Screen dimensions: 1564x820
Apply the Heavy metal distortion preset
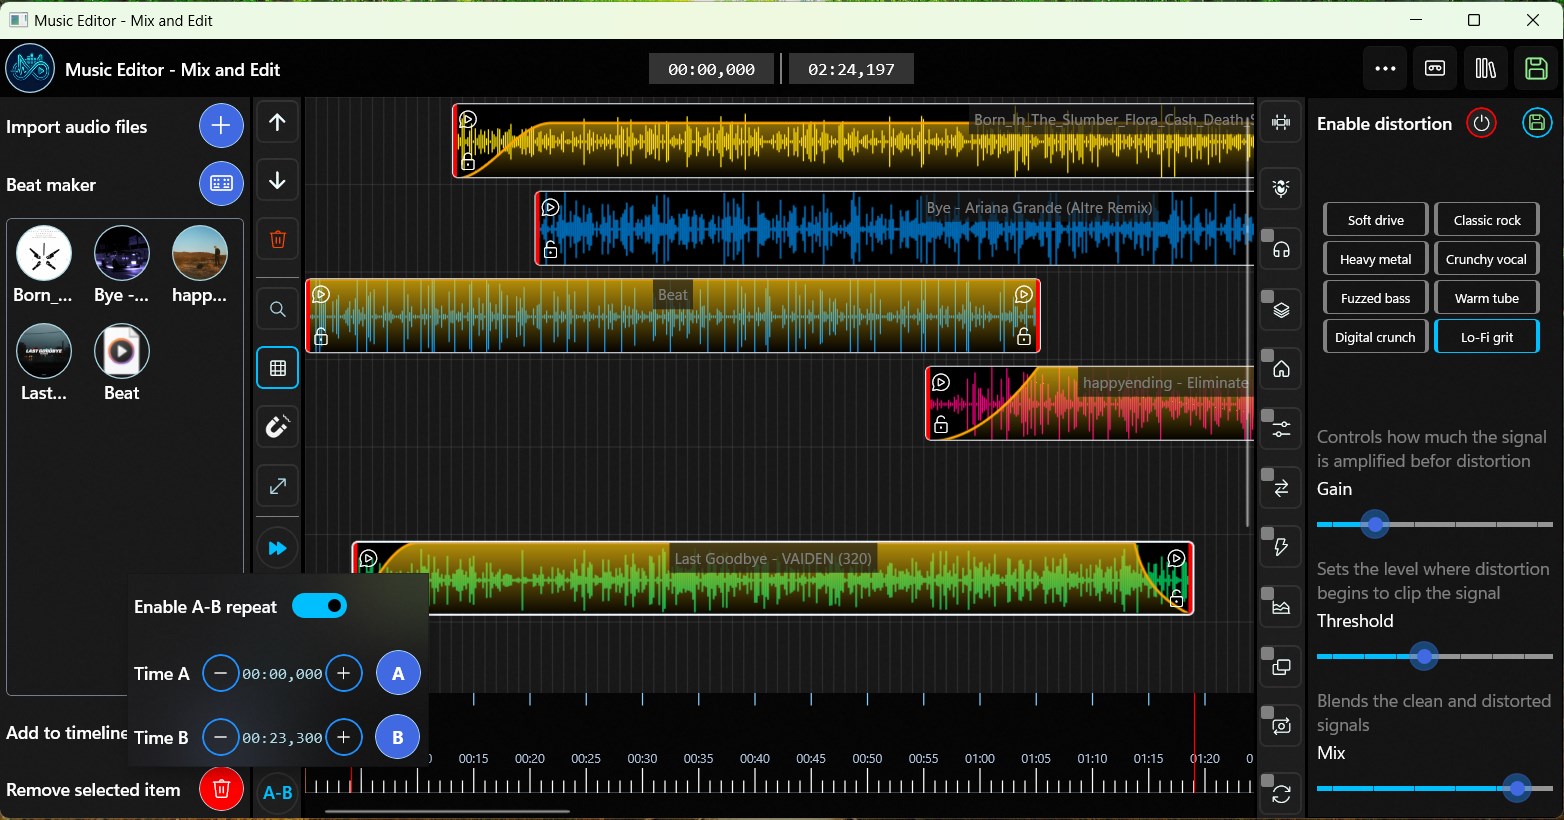click(1375, 258)
